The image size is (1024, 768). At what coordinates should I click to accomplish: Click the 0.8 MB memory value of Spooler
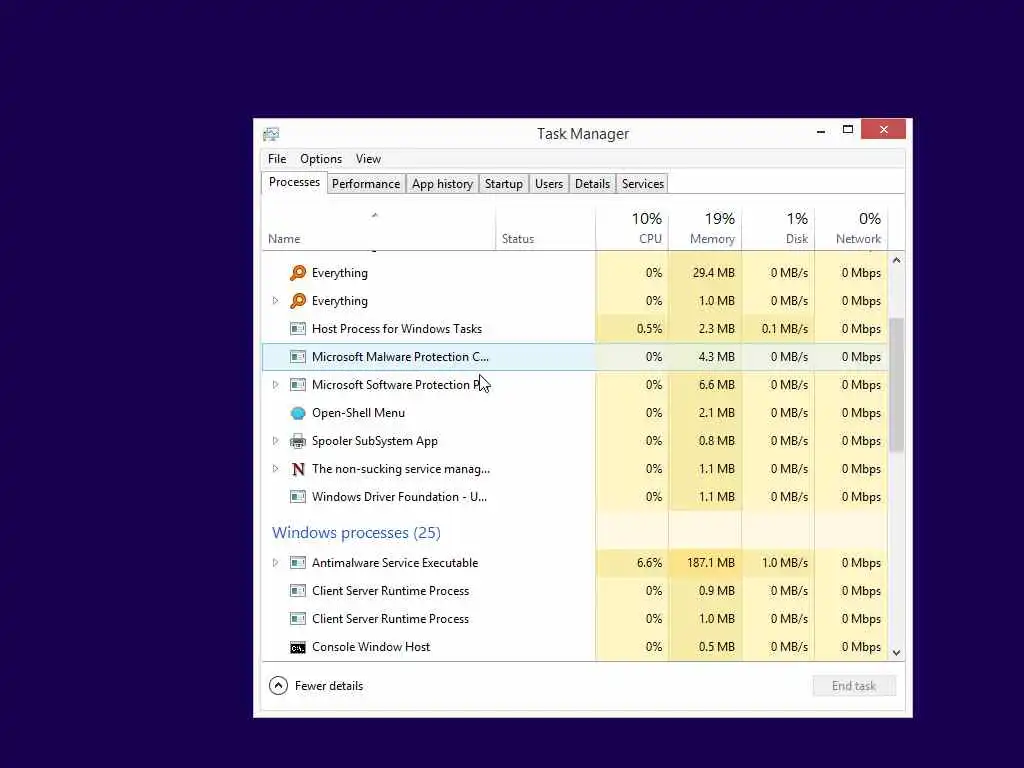(716, 441)
